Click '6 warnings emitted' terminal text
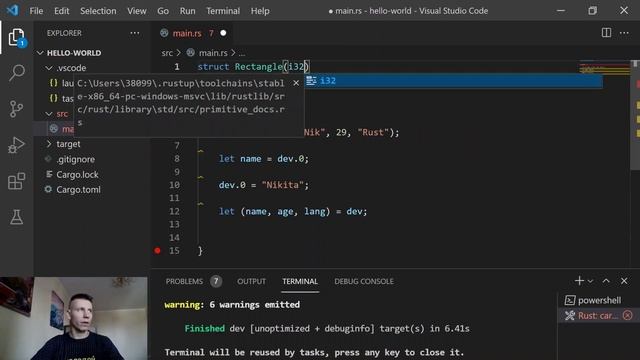Screen dimensions: 640x360 pos(254,305)
